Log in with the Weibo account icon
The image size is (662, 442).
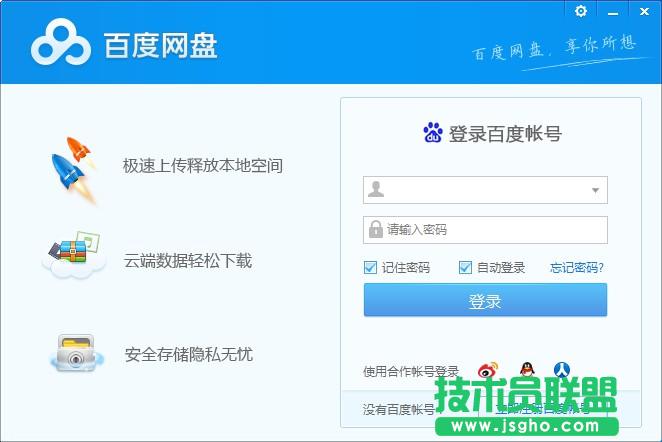[488, 370]
